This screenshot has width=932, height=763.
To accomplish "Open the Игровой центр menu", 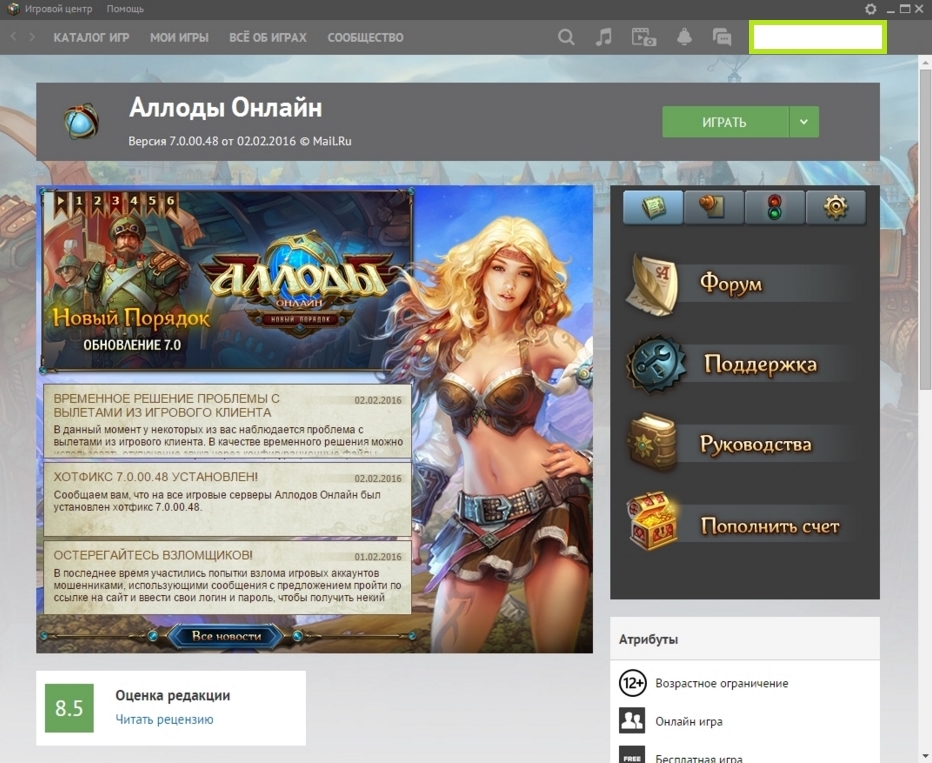I will click(58, 9).
